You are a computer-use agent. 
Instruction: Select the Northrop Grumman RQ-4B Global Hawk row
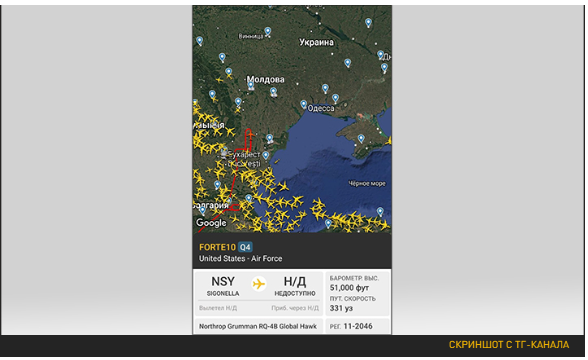point(258,326)
